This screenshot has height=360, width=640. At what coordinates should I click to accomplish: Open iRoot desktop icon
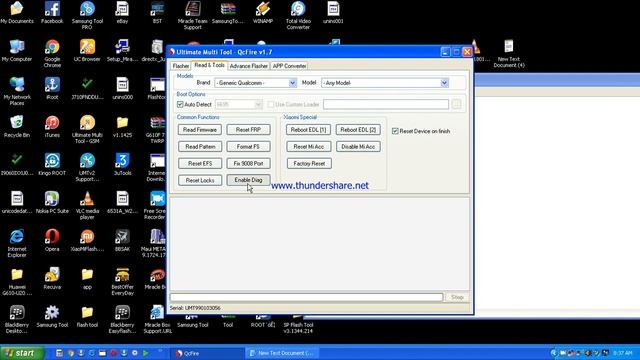52,88
